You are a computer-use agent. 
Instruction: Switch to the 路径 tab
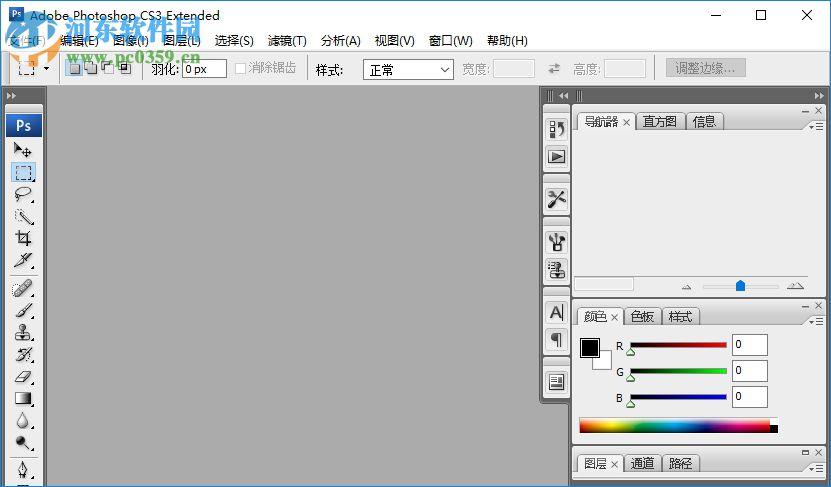(x=680, y=464)
